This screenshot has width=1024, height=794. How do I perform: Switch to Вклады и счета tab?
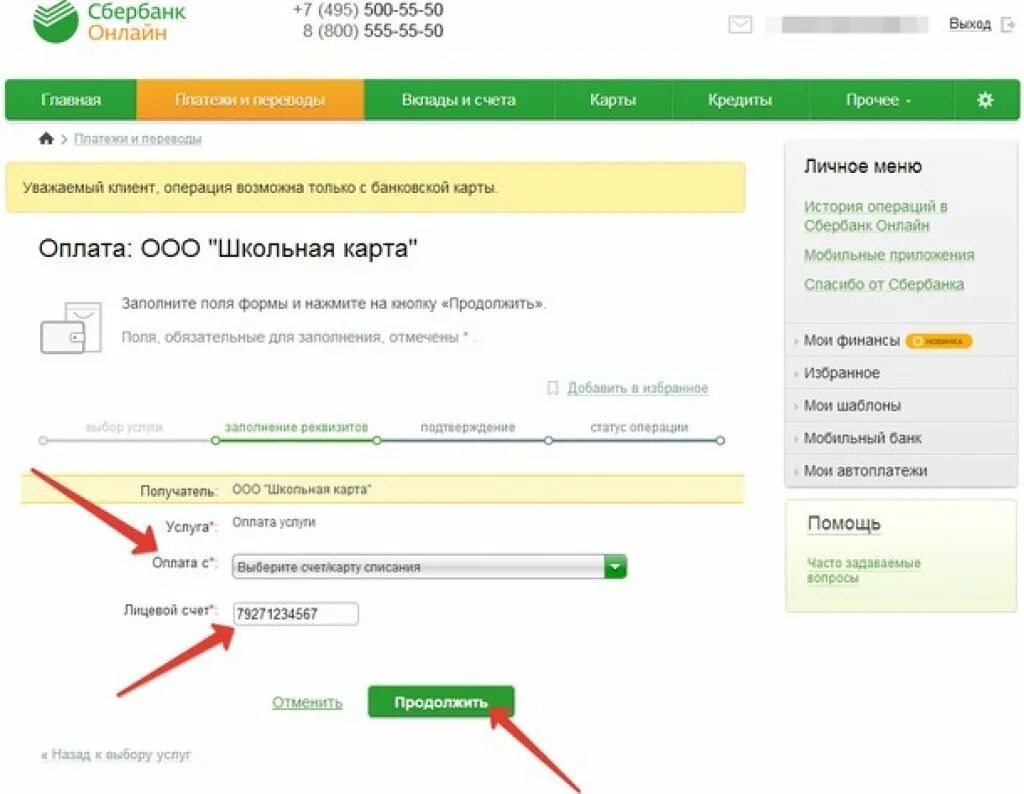point(458,100)
